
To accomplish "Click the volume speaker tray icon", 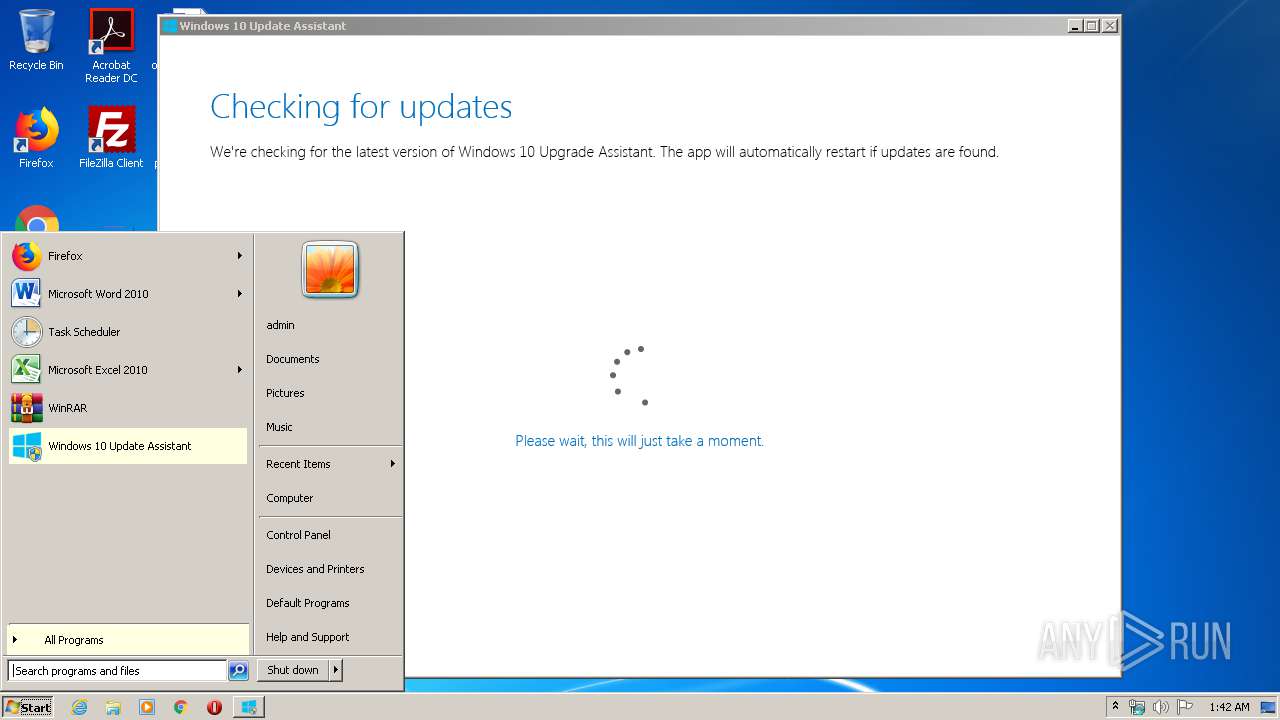I will coord(1160,707).
